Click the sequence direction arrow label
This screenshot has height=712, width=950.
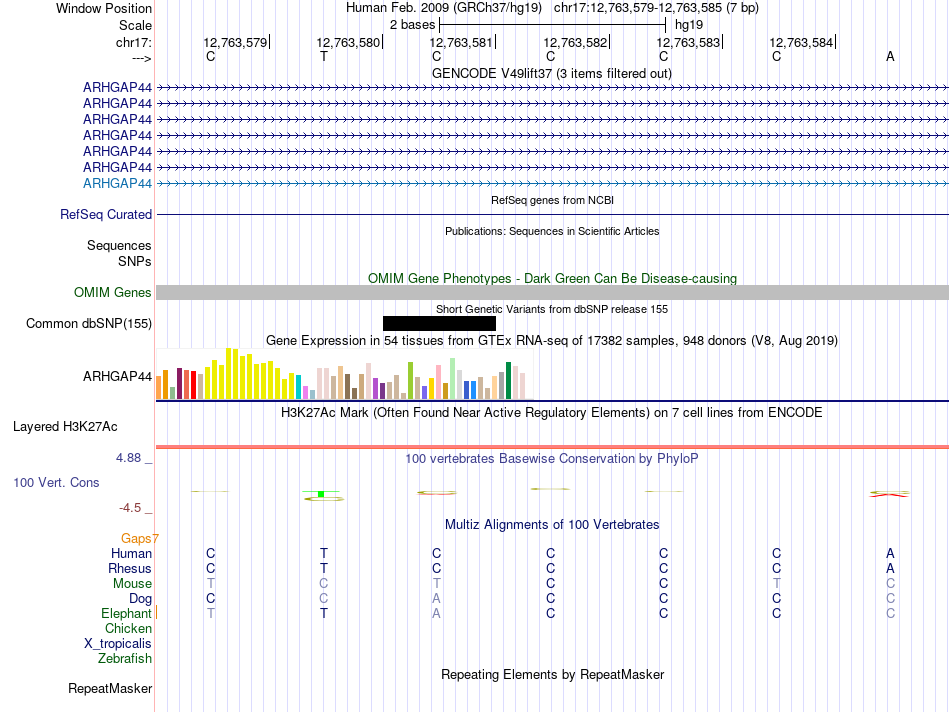(x=141, y=58)
